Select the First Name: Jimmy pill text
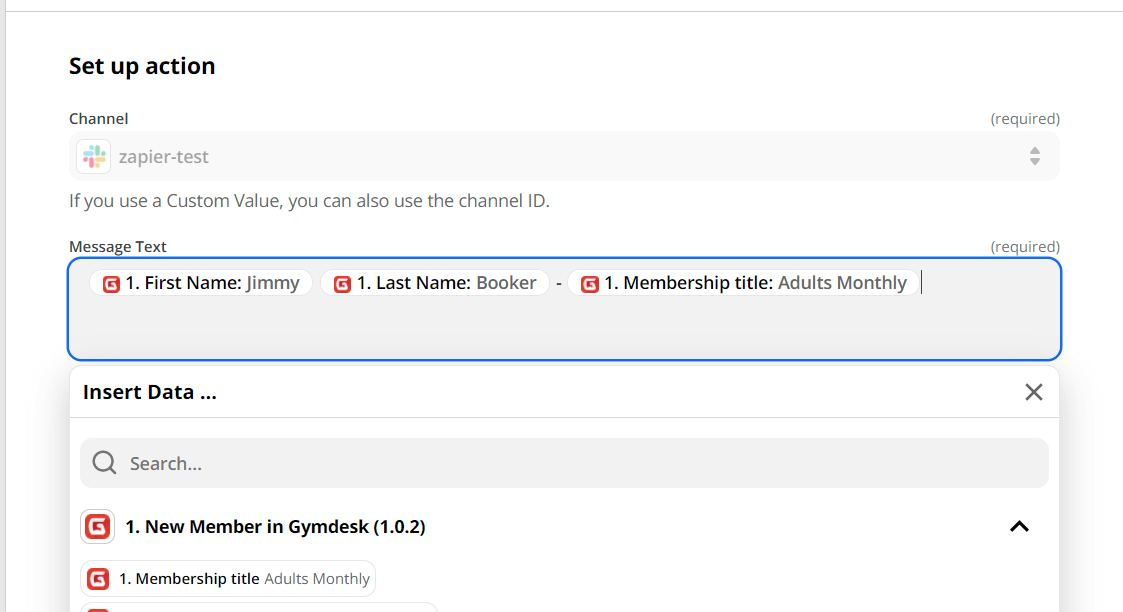 (x=212, y=283)
